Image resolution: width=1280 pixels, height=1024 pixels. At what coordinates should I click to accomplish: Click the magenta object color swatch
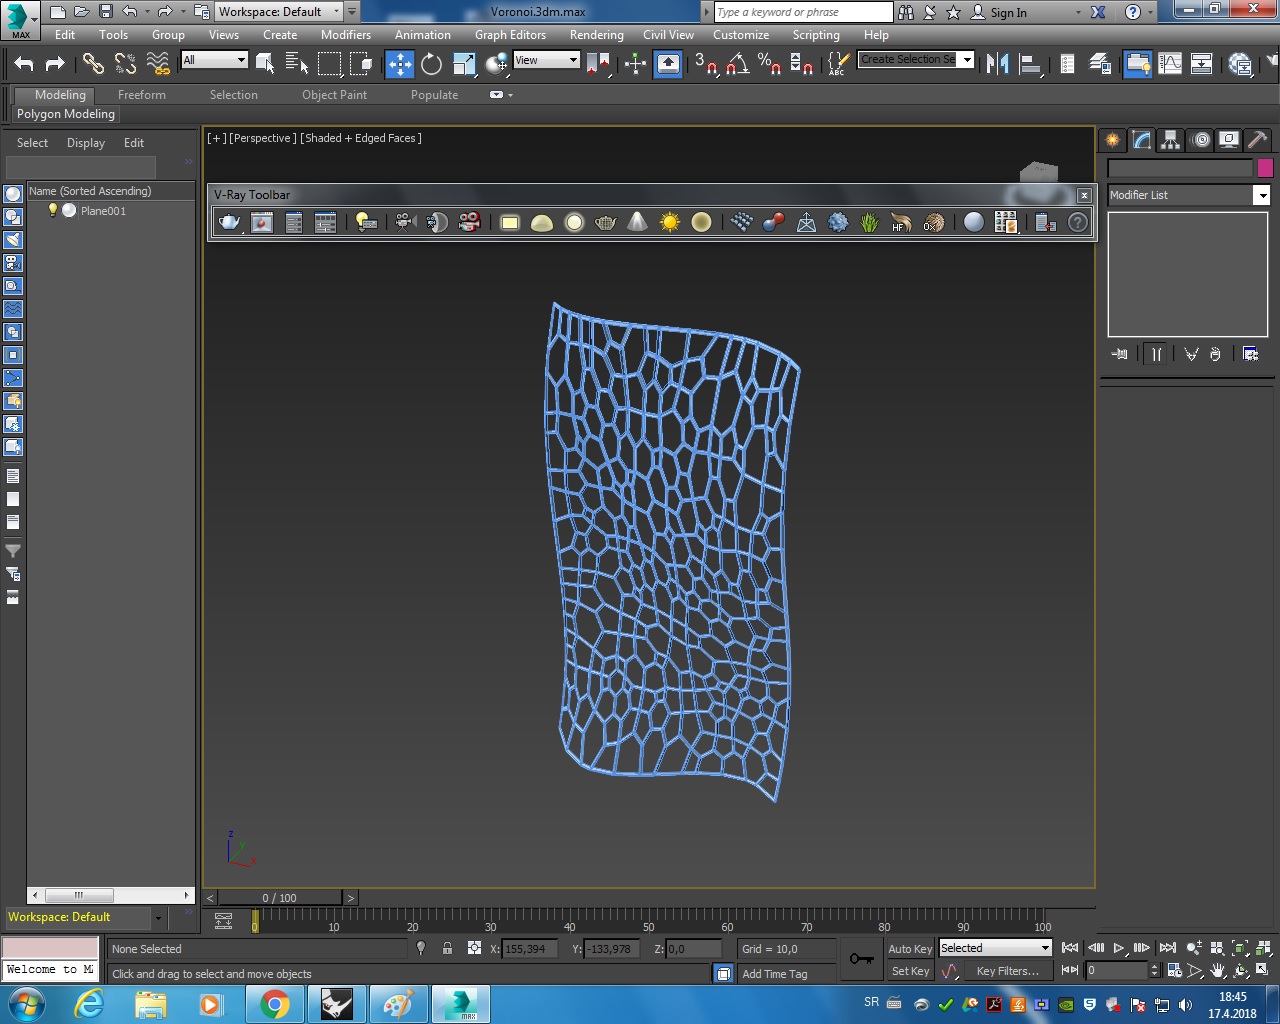[1265, 168]
